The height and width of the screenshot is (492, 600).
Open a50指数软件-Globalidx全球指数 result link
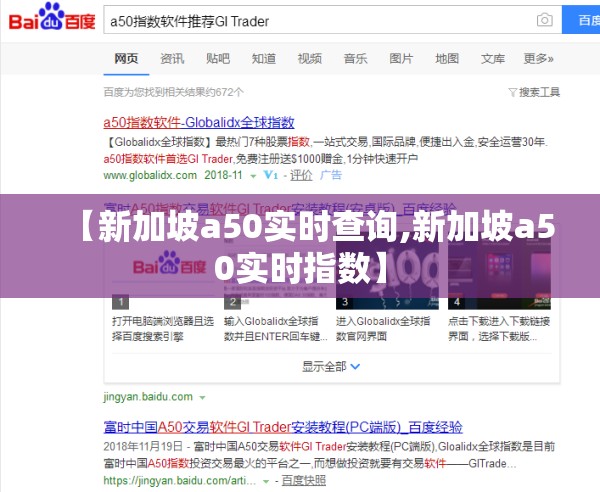point(199,122)
